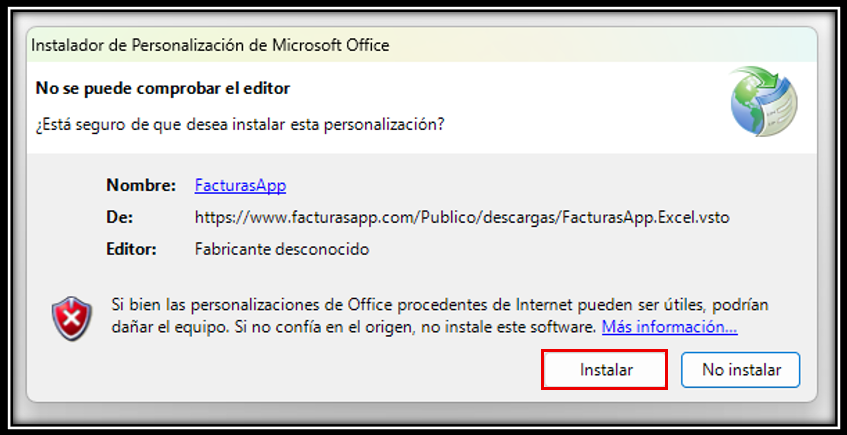Screen dimensions: 847x435
Task: Choose the No instalar button
Action: pos(741,370)
